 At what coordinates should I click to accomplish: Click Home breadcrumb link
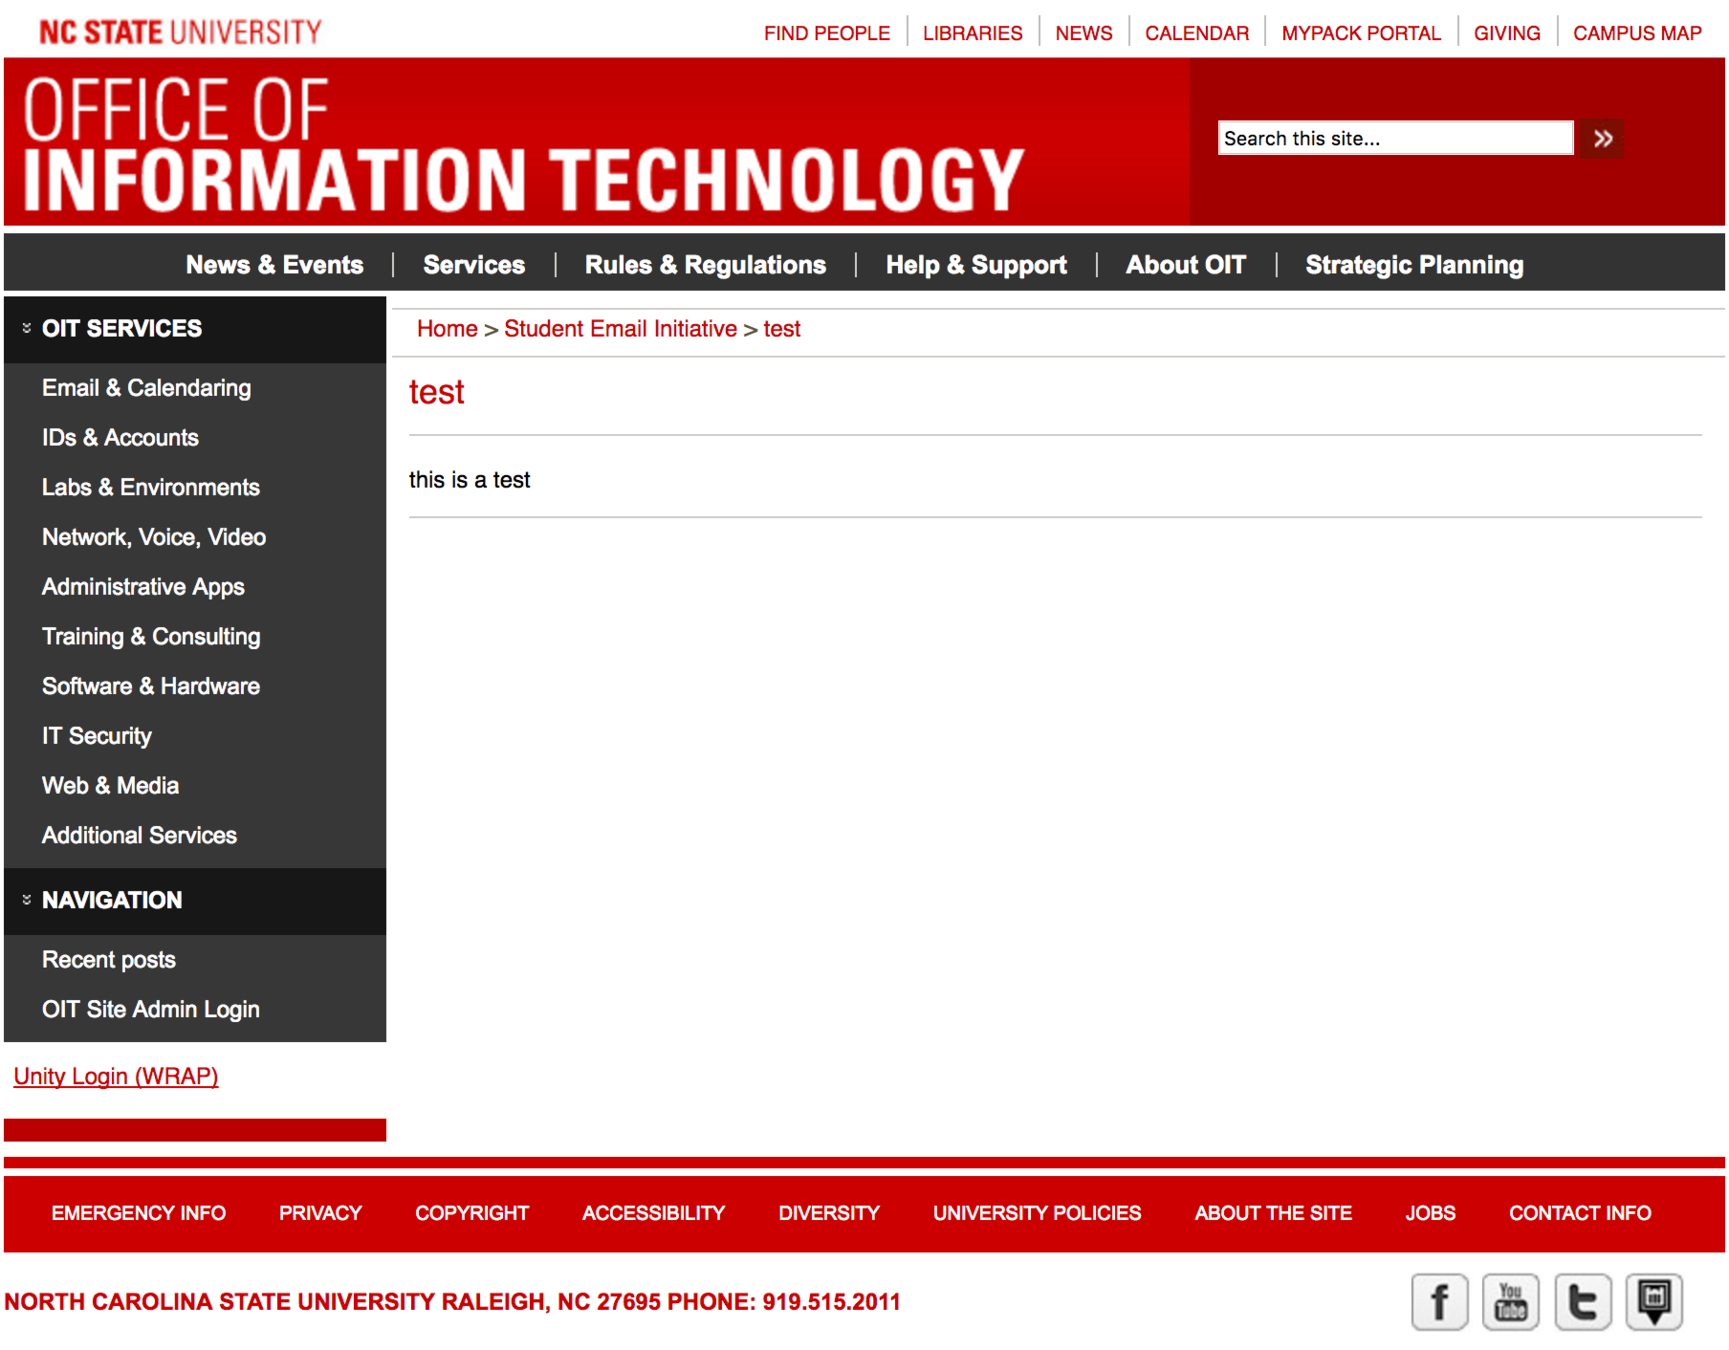point(447,329)
